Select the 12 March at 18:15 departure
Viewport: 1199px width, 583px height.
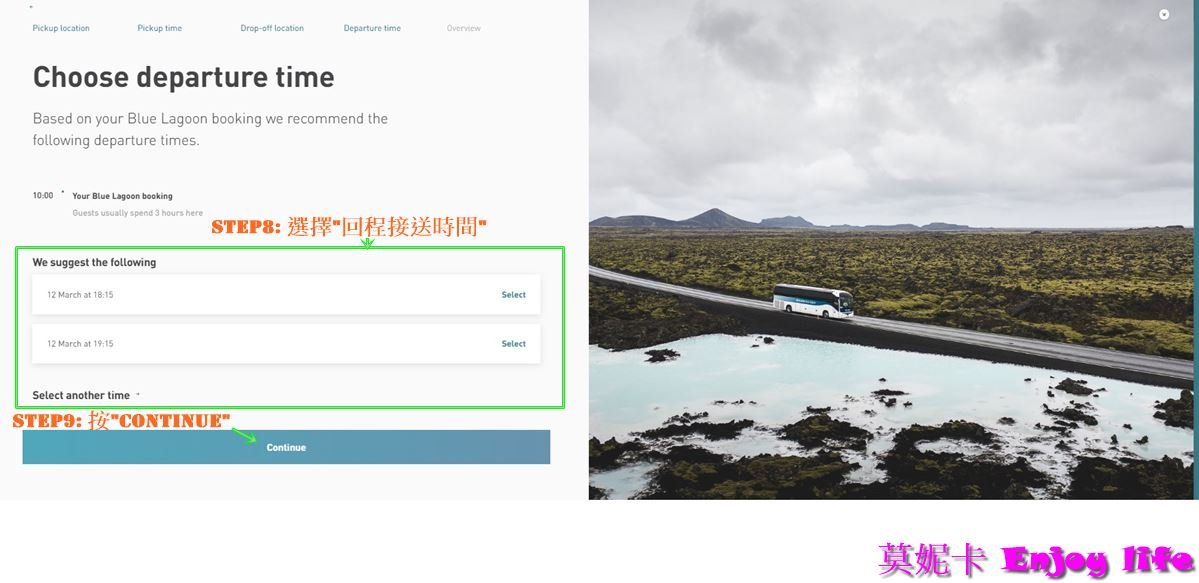[514, 295]
